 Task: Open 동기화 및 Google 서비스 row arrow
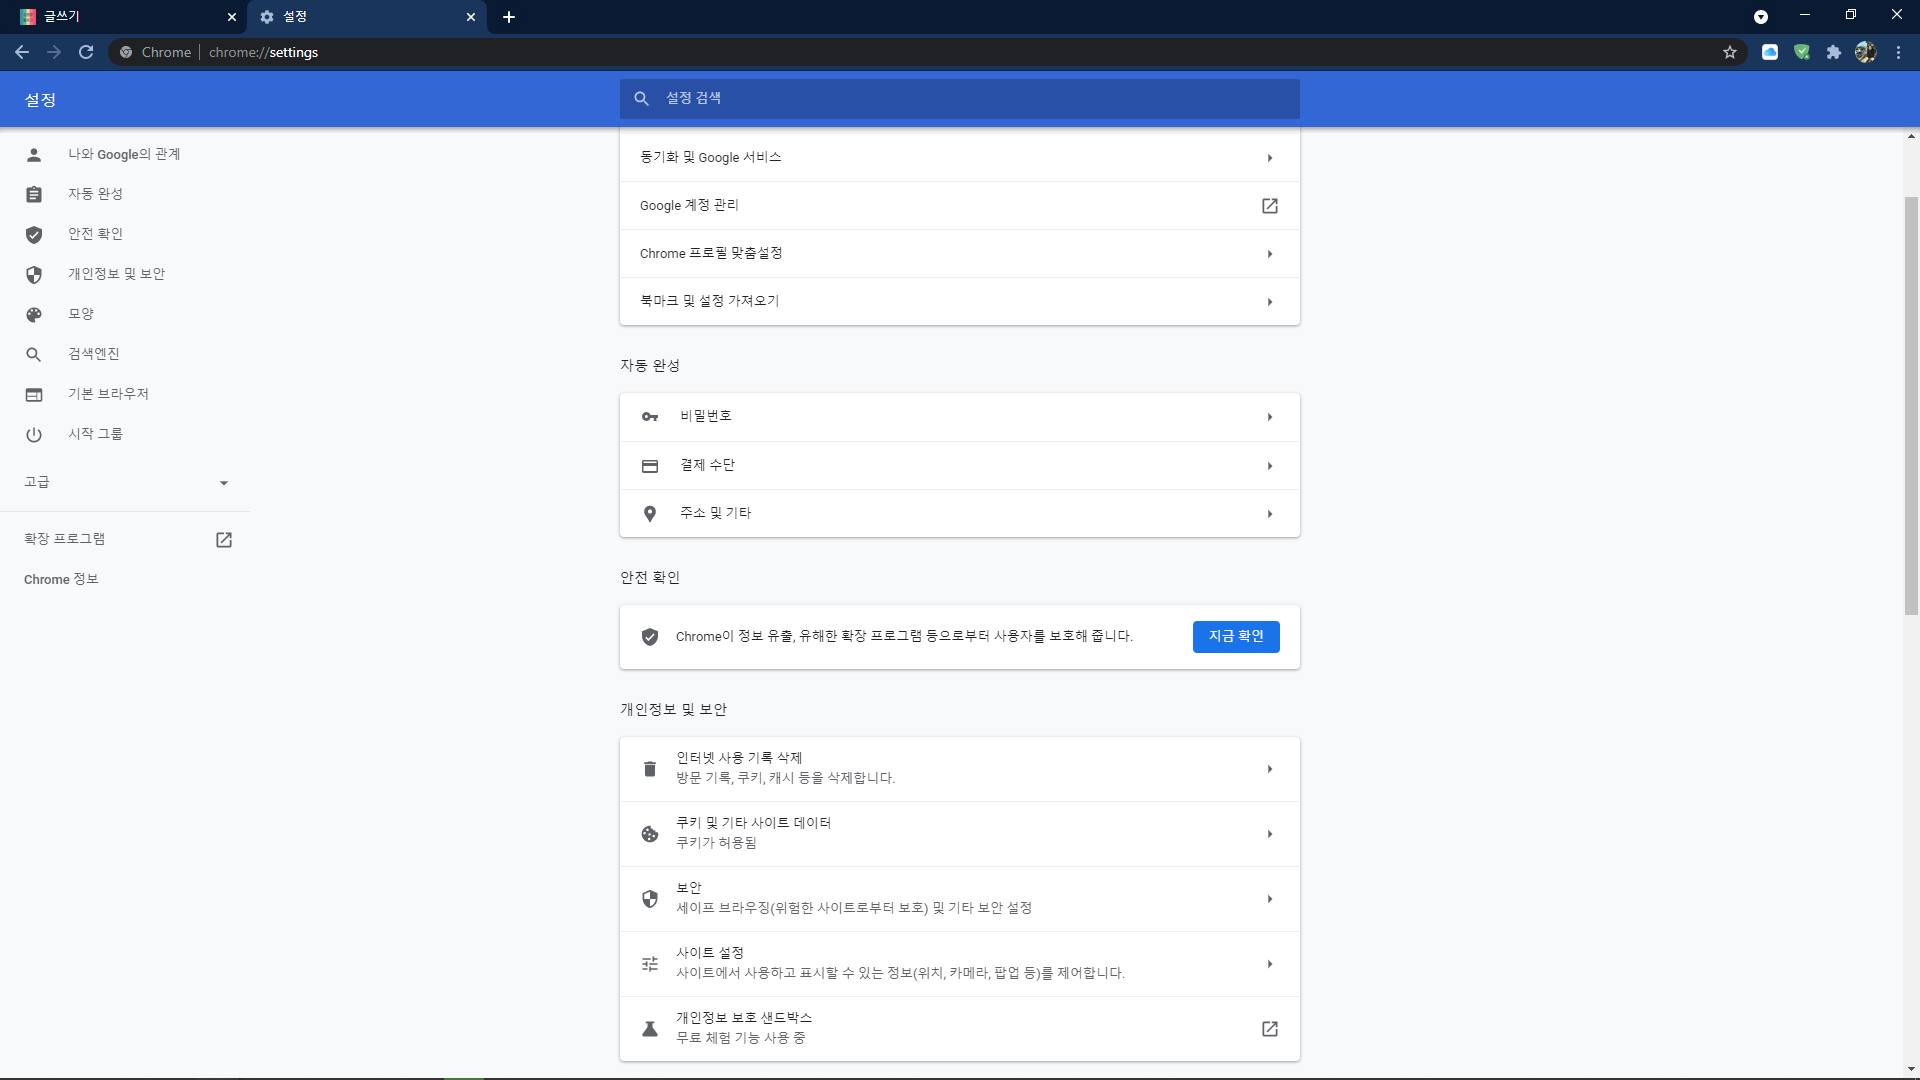pos(1269,158)
